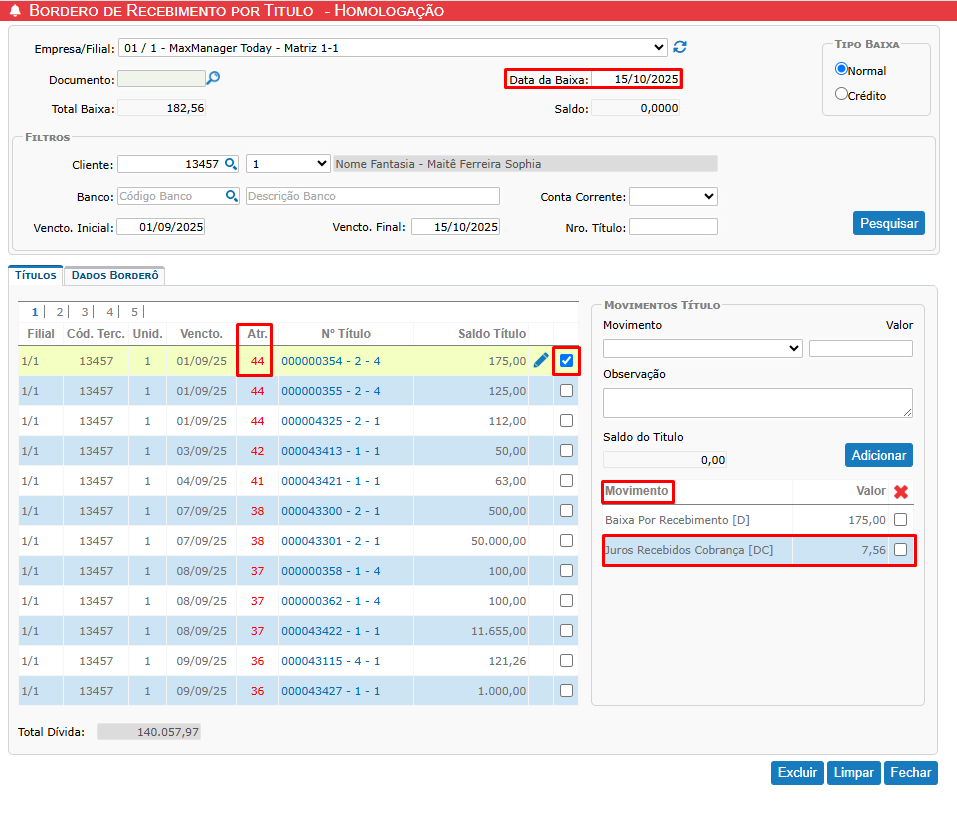Go to page 3 of the titles list
The height and width of the screenshot is (830, 957).
[85, 312]
